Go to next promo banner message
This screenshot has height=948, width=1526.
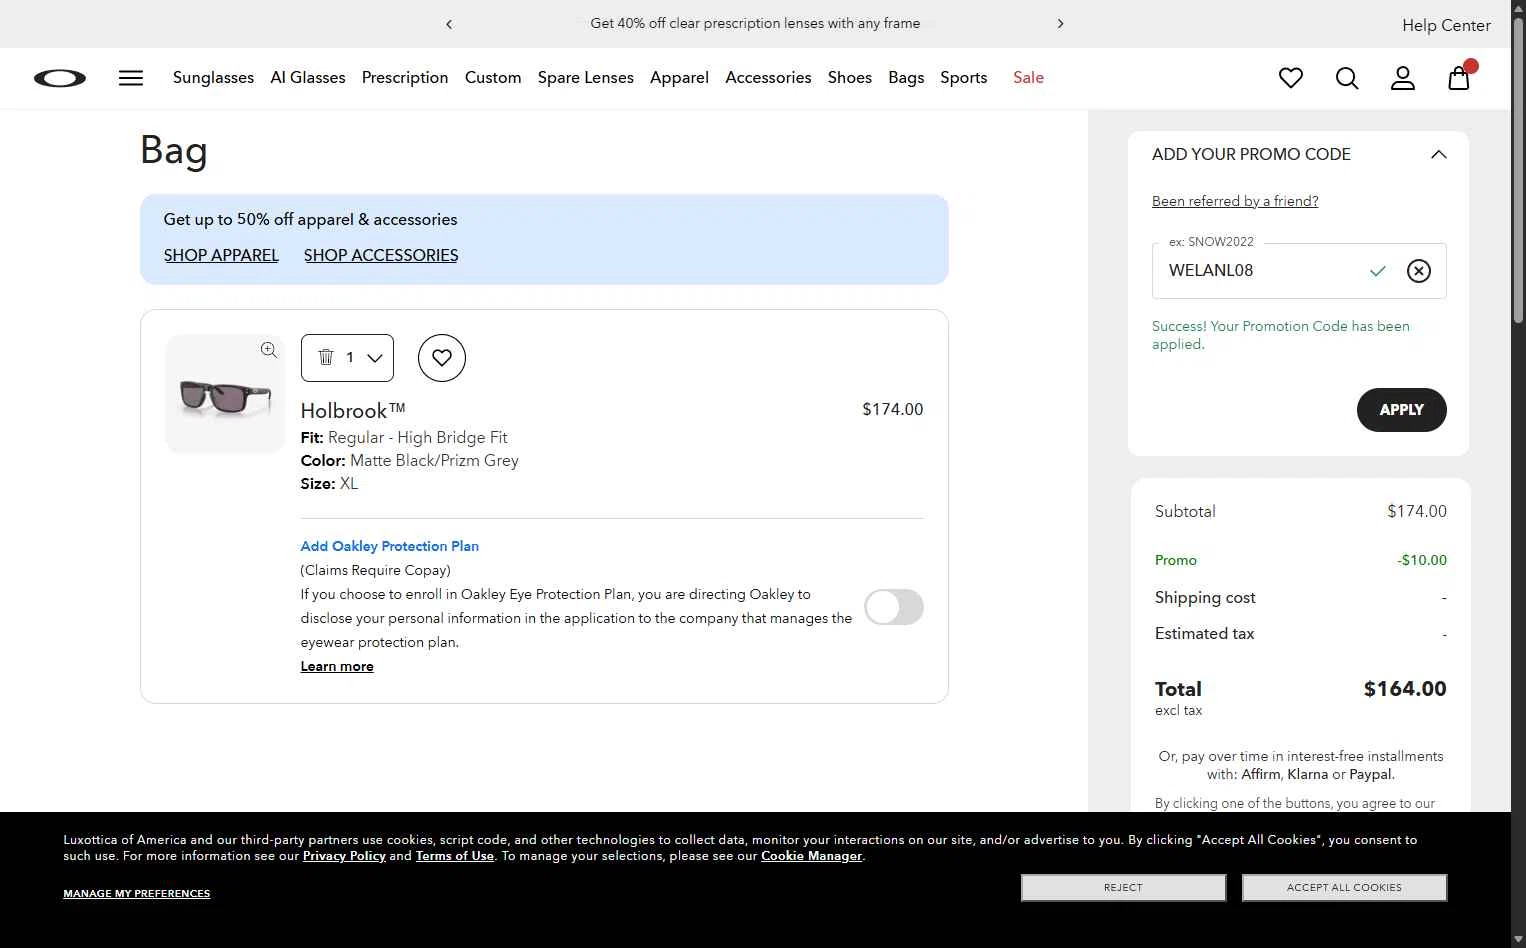1060,24
